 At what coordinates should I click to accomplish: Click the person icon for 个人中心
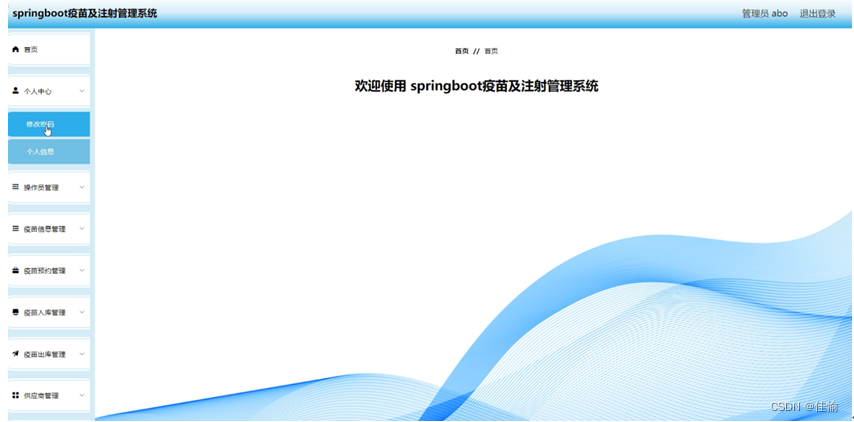(15, 91)
